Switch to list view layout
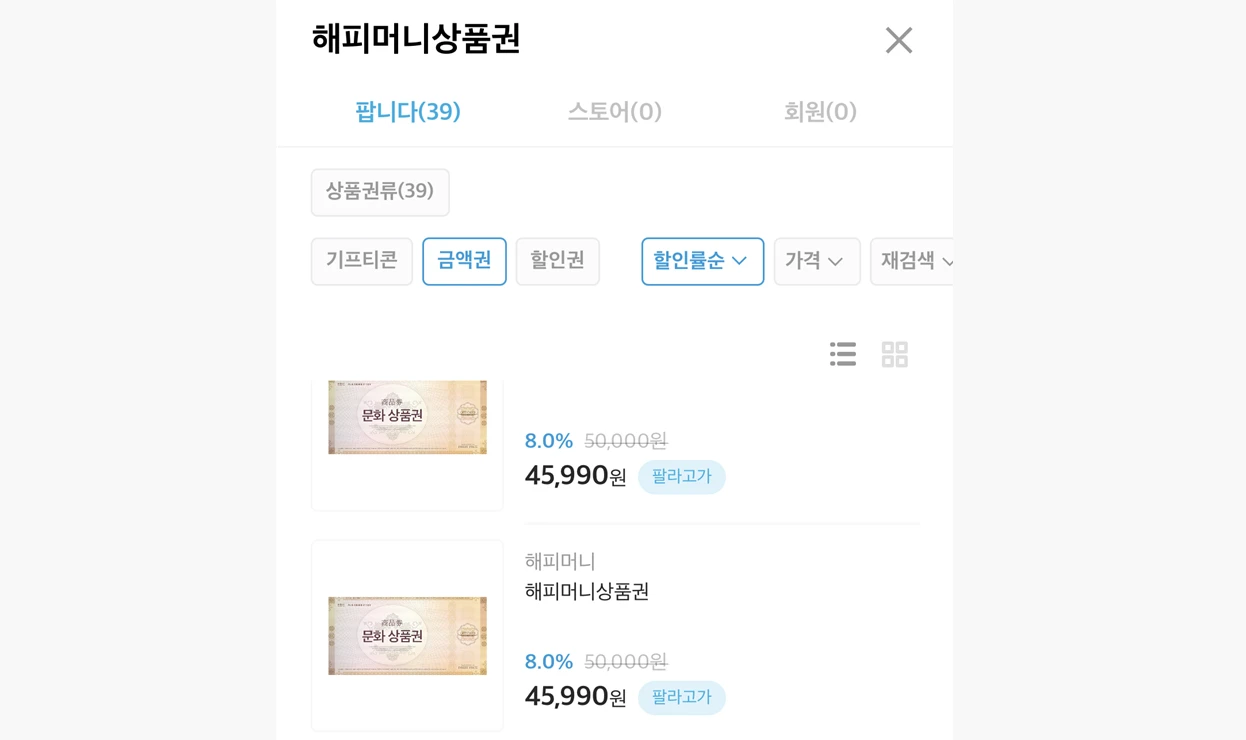This screenshot has width=1246, height=740. click(843, 353)
